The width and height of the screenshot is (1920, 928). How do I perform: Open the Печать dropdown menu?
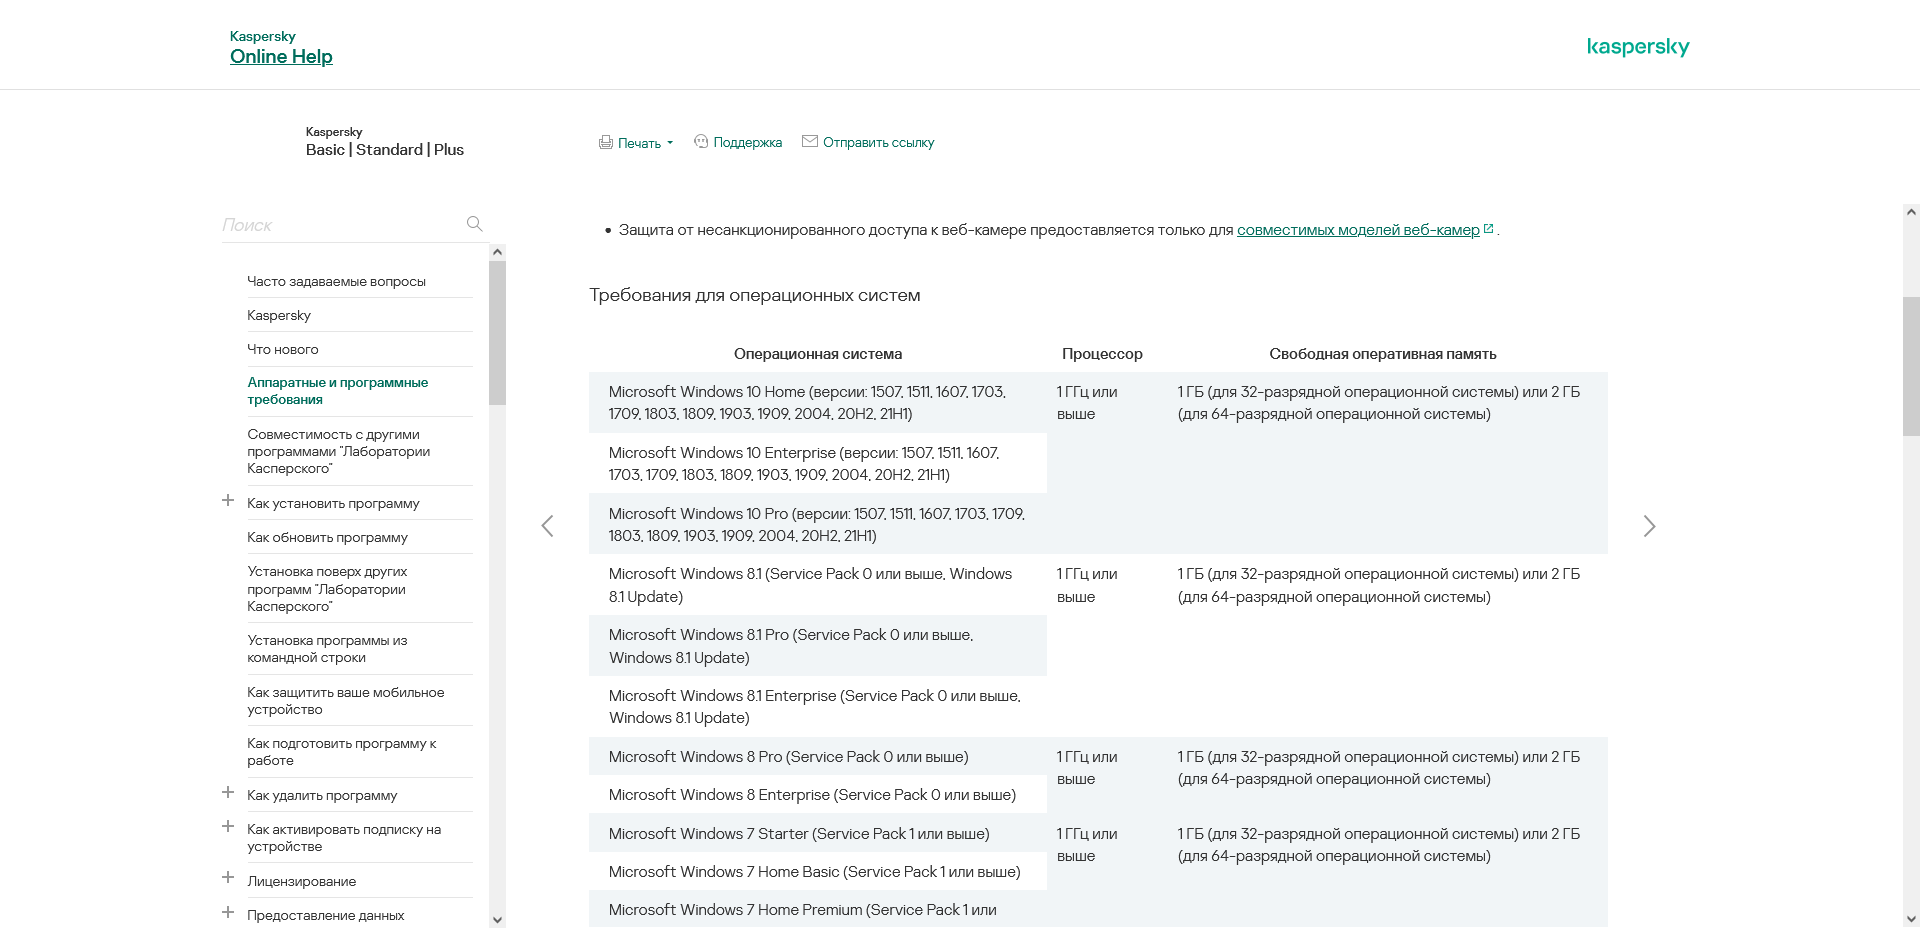[645, 143]
